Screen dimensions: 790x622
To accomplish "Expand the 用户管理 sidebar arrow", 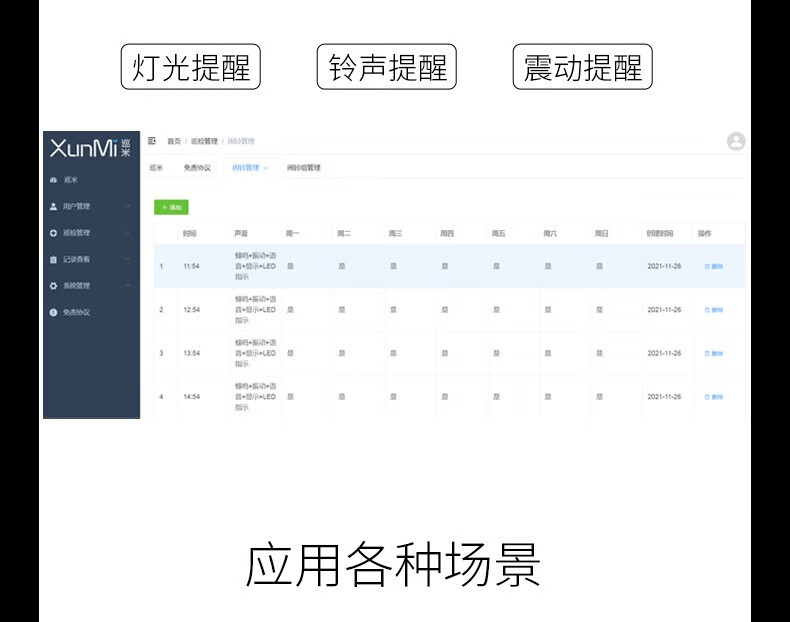I will (x=128, y=206).
